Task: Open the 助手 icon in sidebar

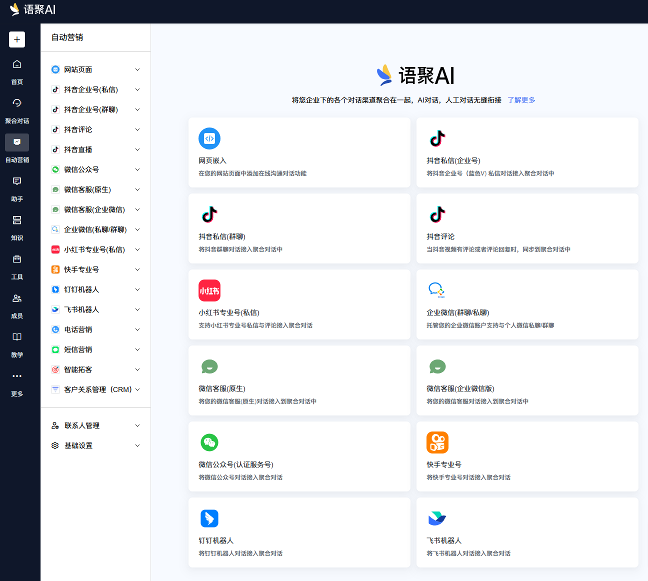Action: 17,181
